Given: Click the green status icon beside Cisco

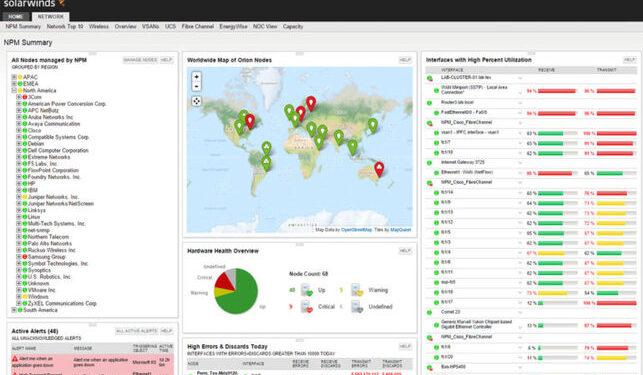Looking at the screenshot, I should 25,130.
